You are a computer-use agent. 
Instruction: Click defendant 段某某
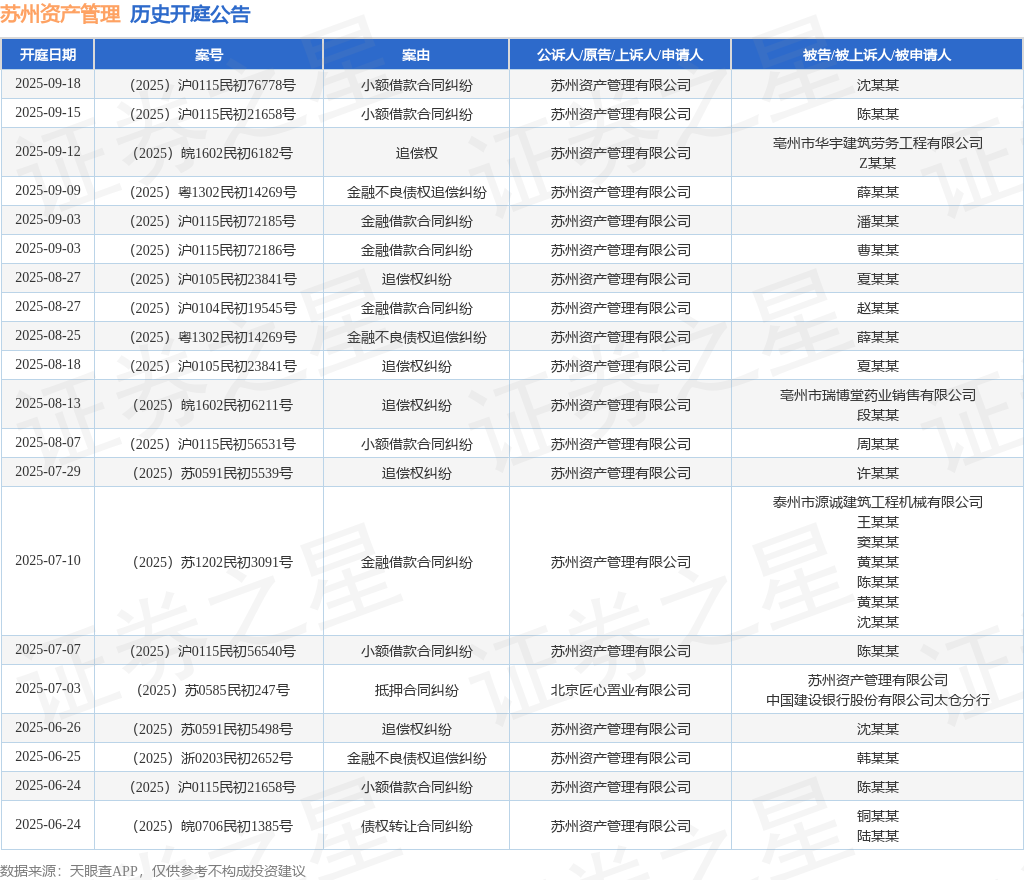click(x=878, y=415)
